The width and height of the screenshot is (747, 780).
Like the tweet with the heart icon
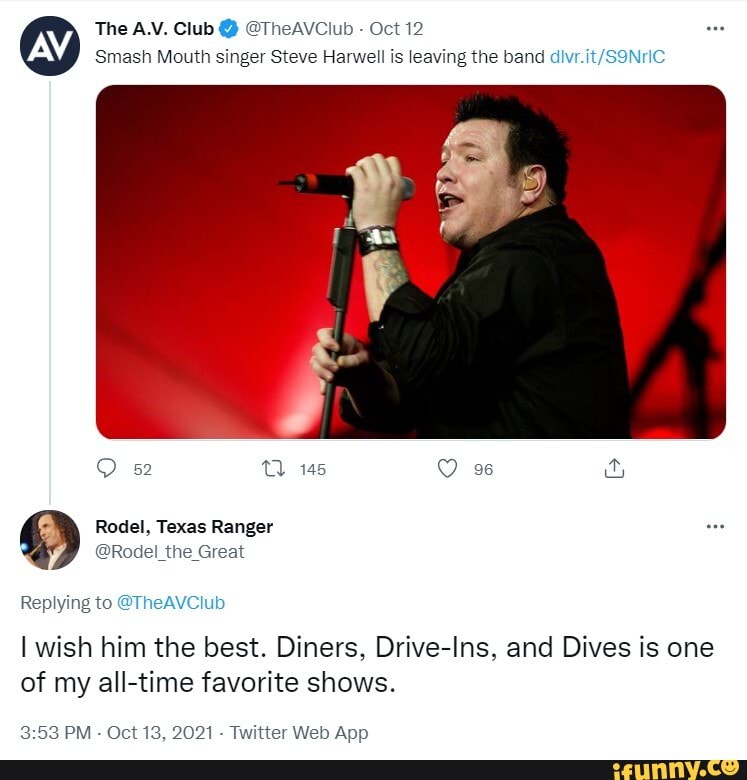click(448, 469)
